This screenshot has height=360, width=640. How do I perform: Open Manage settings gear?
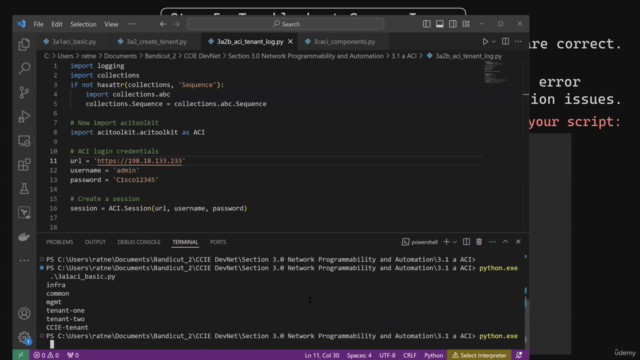[24, 338]
